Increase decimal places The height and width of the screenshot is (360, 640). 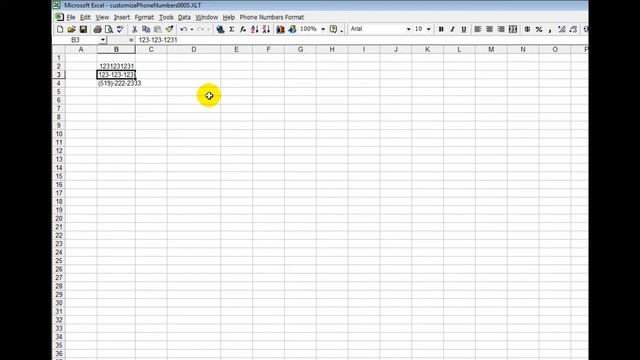pyautogui.click(x=562, y=29)
